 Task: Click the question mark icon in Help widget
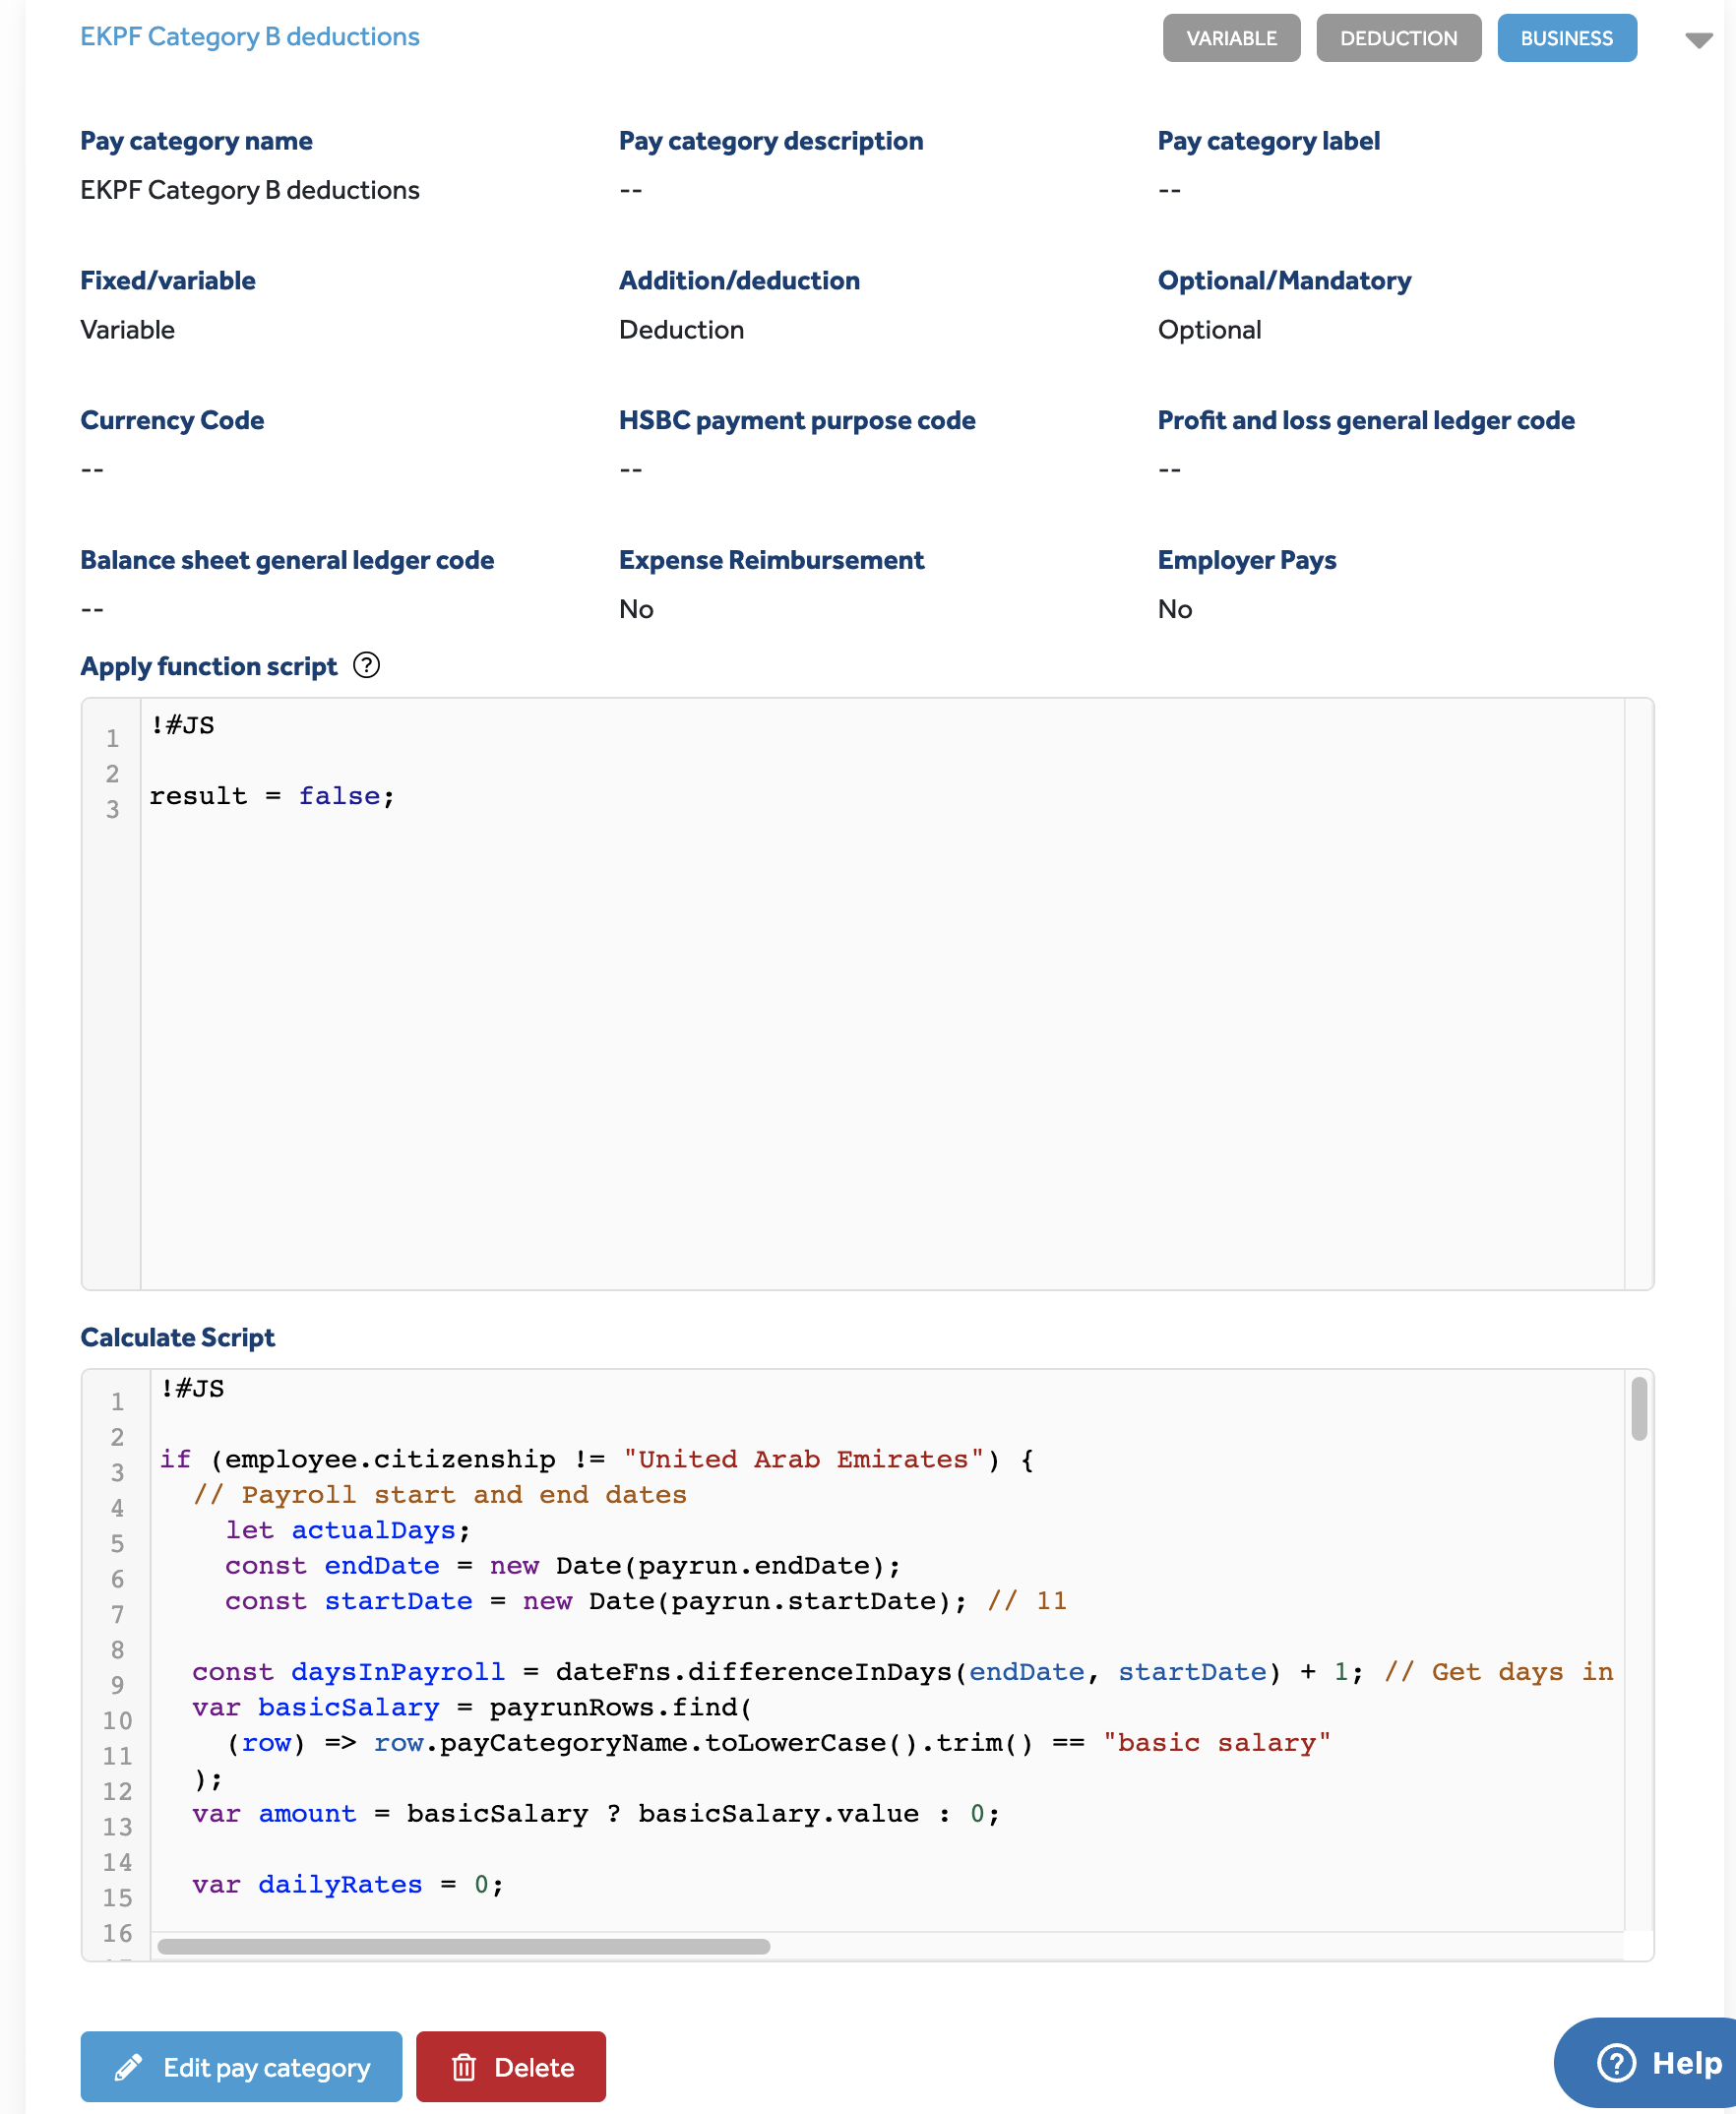[1615, 2062]
